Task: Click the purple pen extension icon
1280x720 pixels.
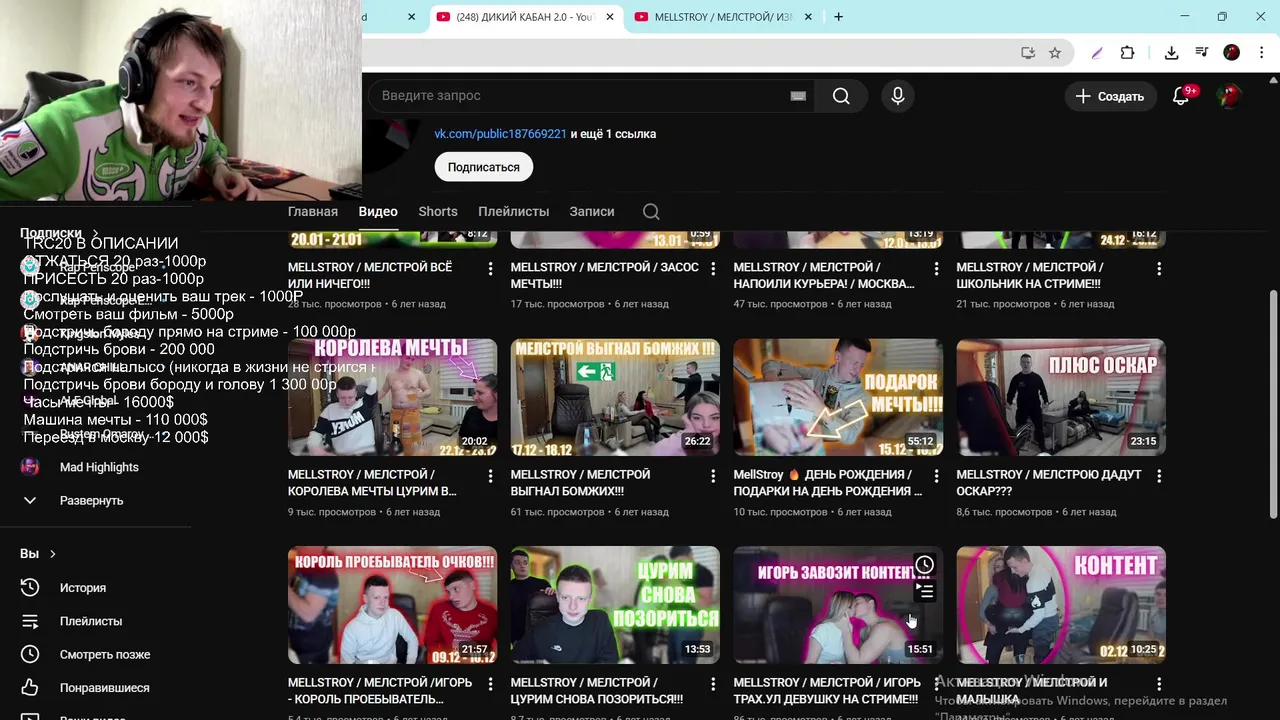Action: (x=1097, y=53)
